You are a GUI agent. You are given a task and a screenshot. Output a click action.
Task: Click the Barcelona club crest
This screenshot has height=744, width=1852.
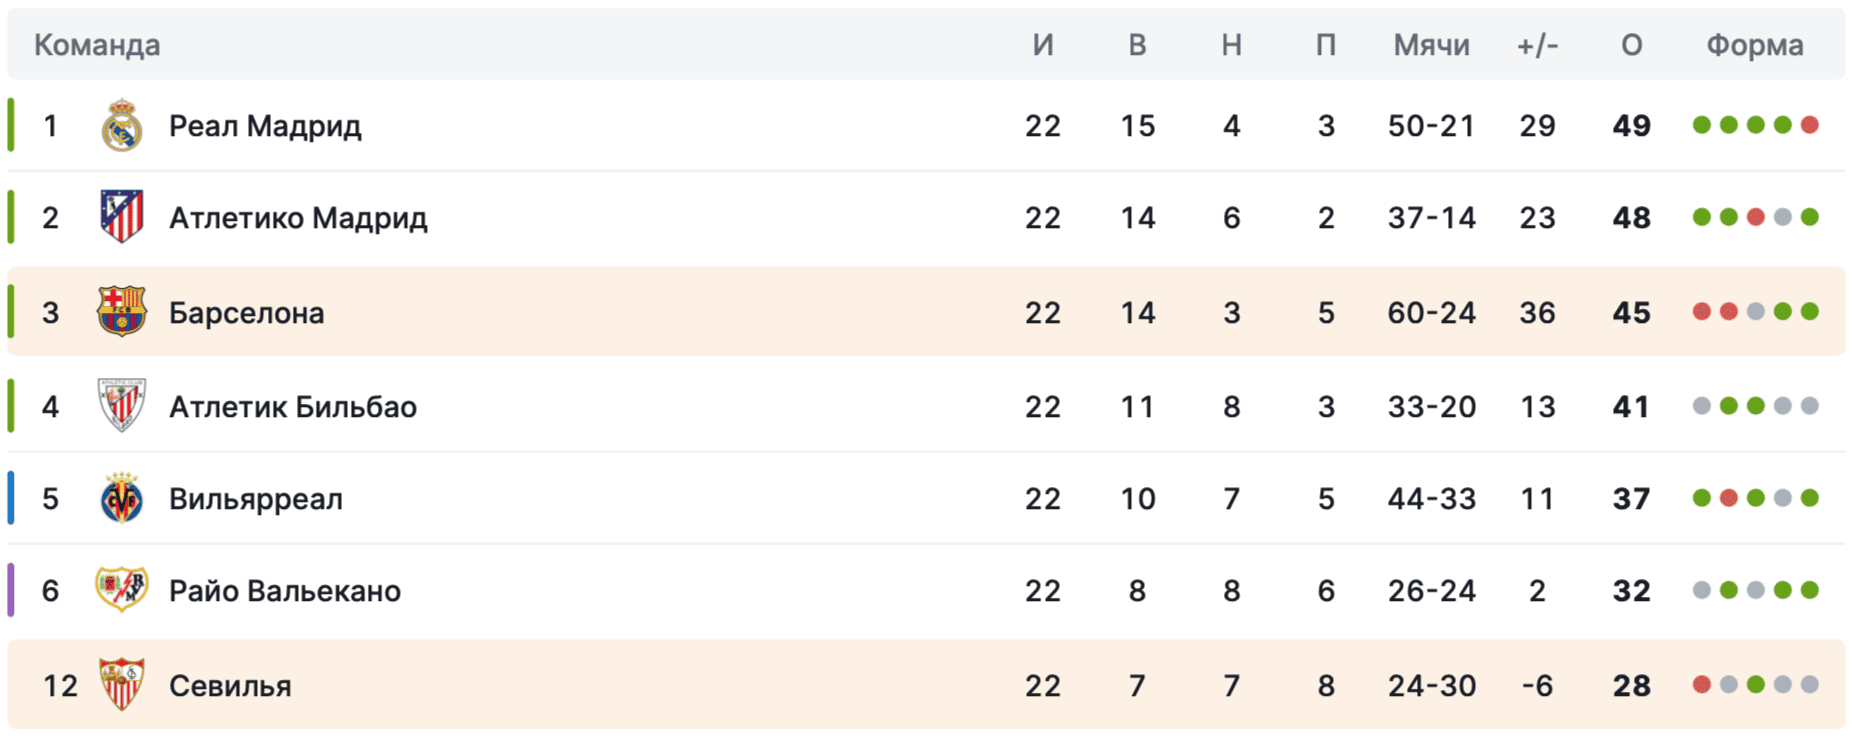click(122, 312)
